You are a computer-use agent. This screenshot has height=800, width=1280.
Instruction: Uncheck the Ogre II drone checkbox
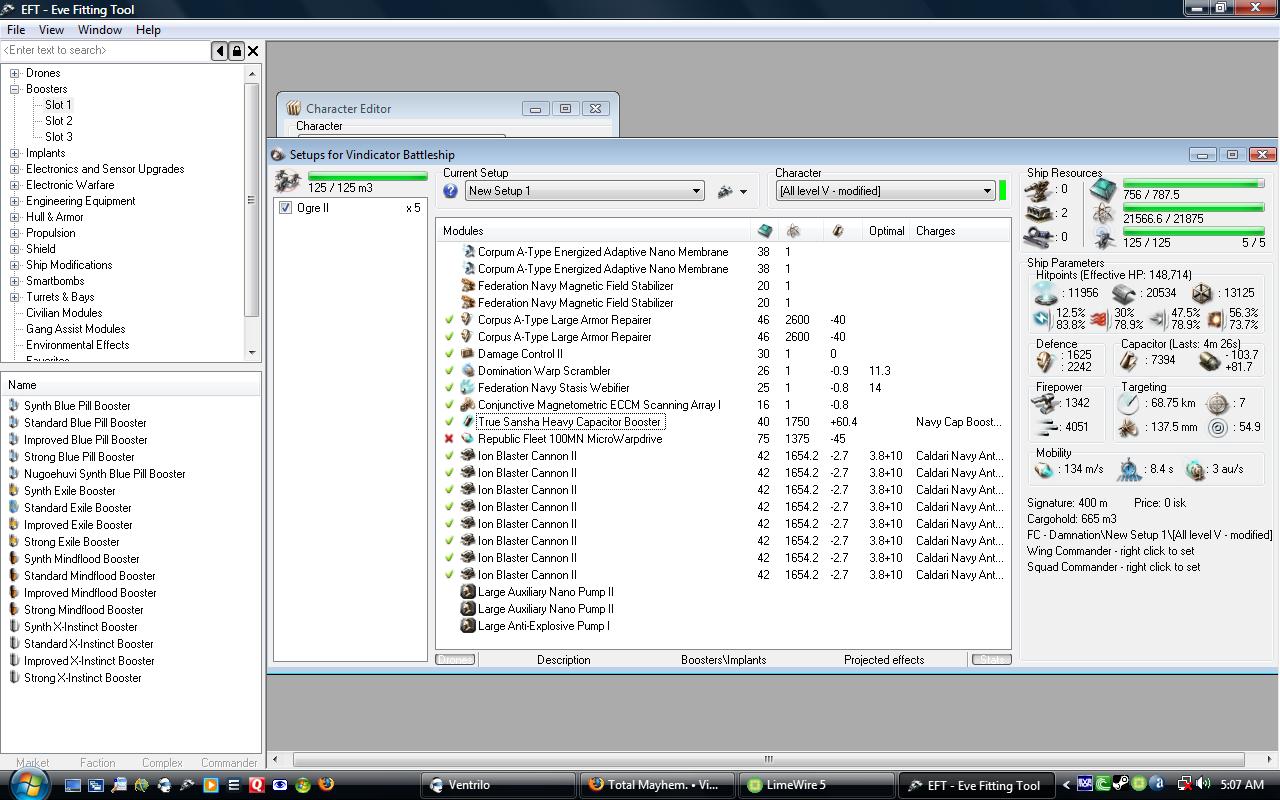[285, 208]
